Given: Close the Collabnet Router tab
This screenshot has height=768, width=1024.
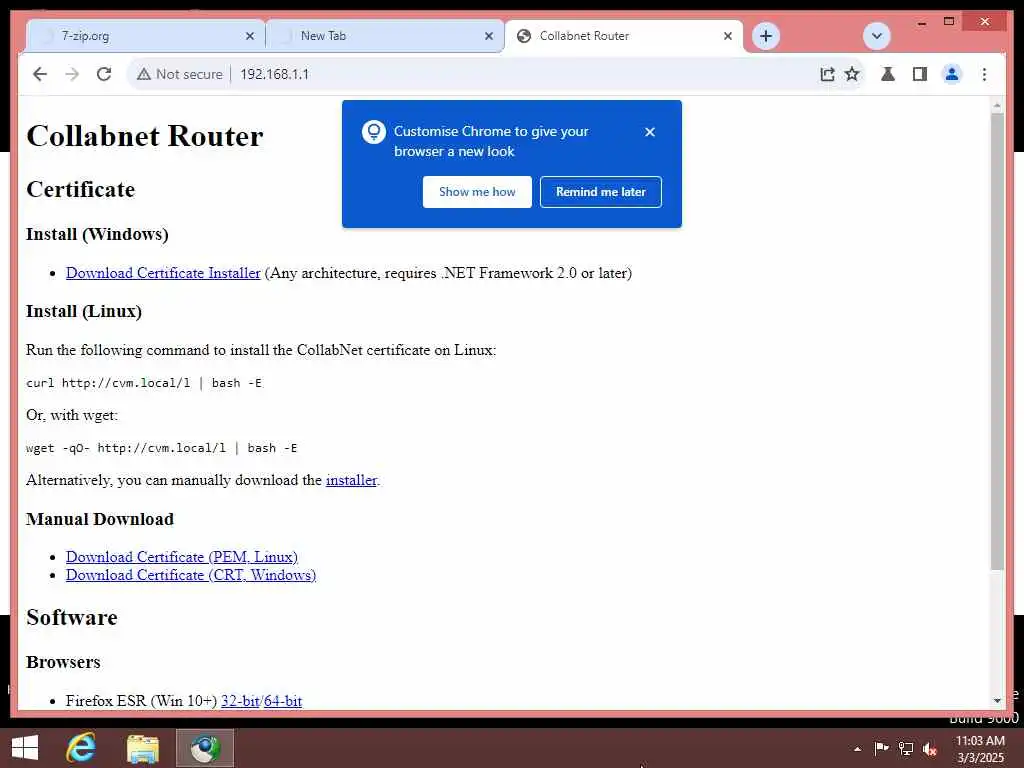Looking at the screenshot, I should point(728,36).
